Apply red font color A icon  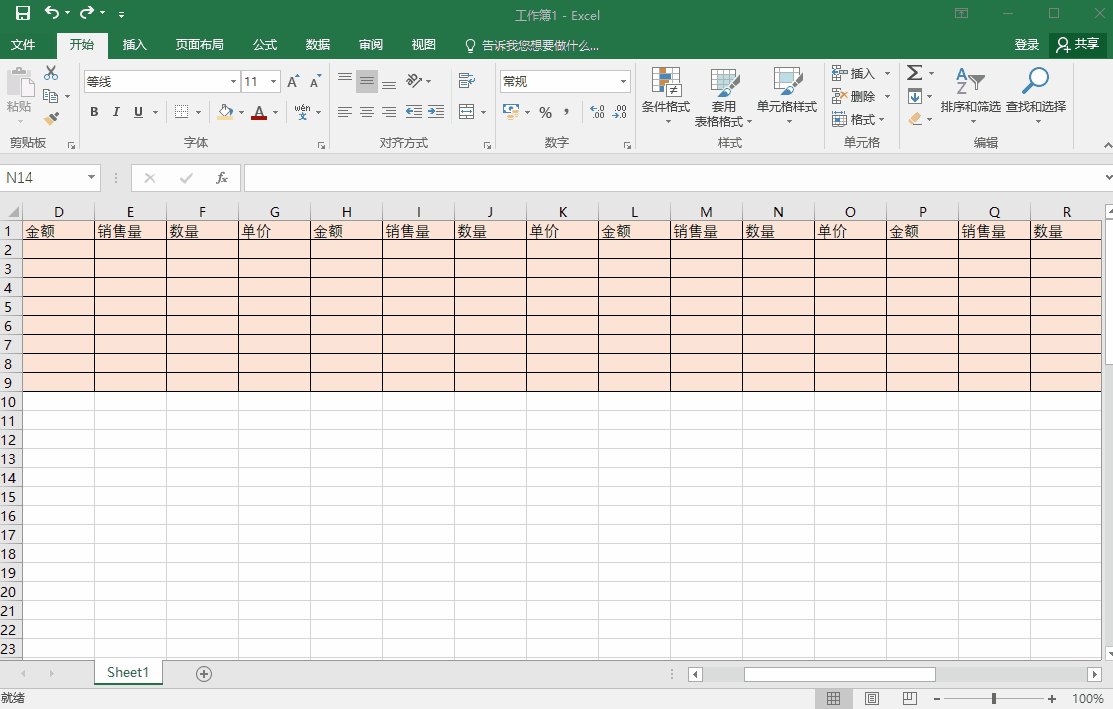(x=259, y=112)
